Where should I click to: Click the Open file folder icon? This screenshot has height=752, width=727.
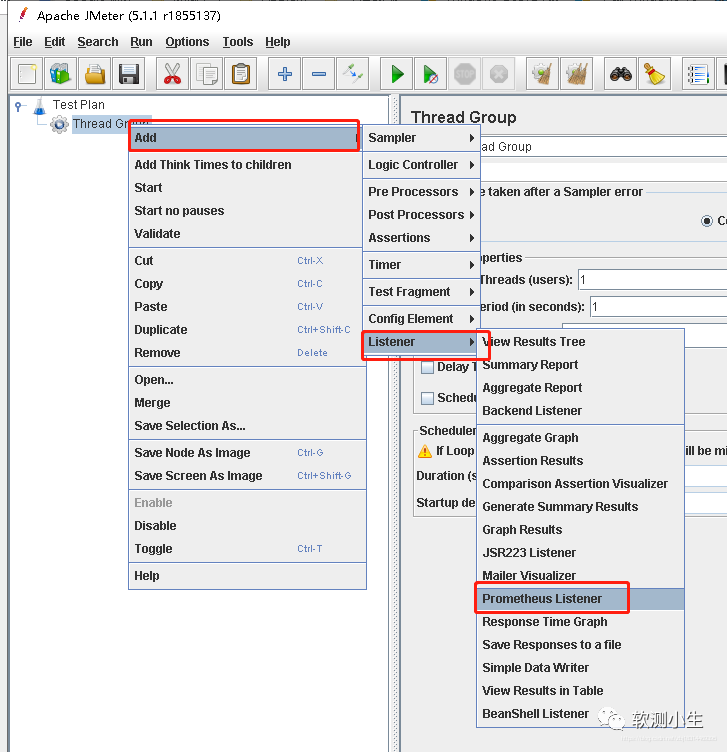(94, 74)
